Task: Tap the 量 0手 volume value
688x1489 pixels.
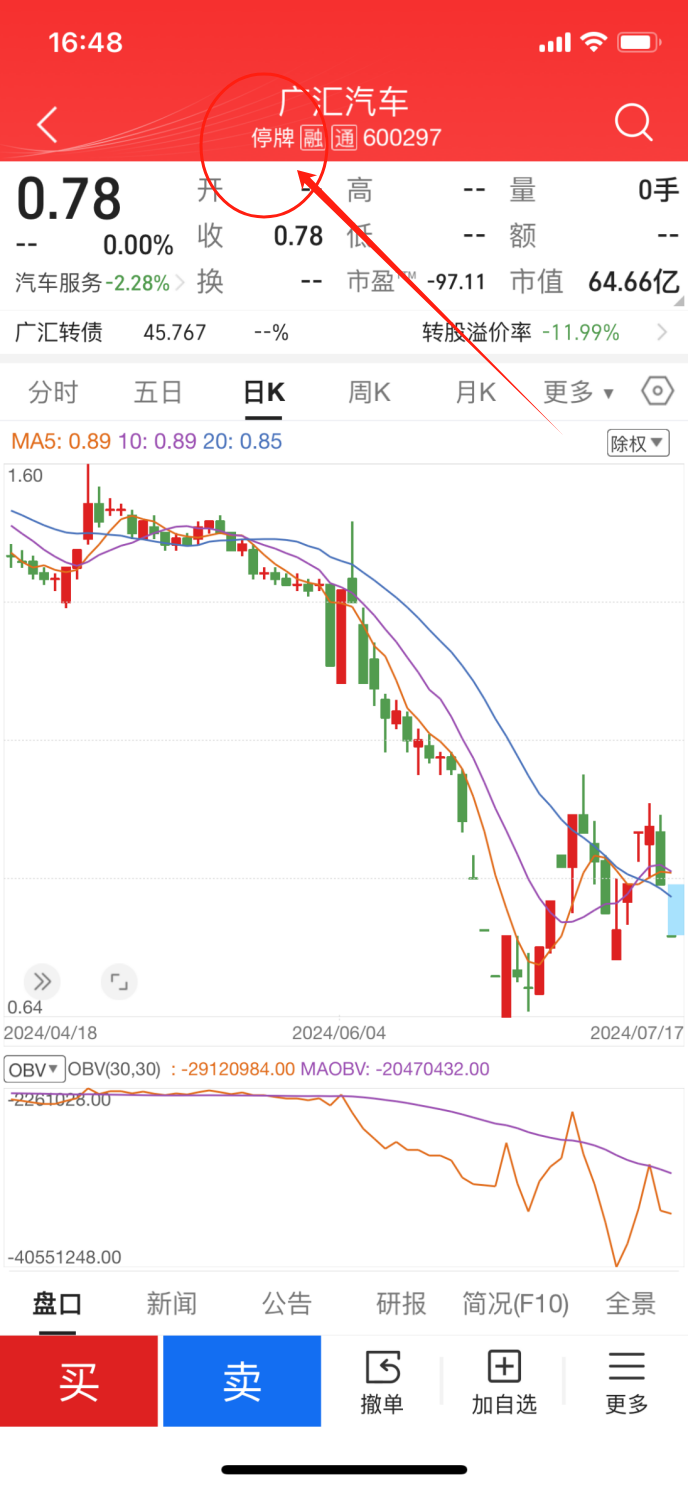Action: [659, 189]
